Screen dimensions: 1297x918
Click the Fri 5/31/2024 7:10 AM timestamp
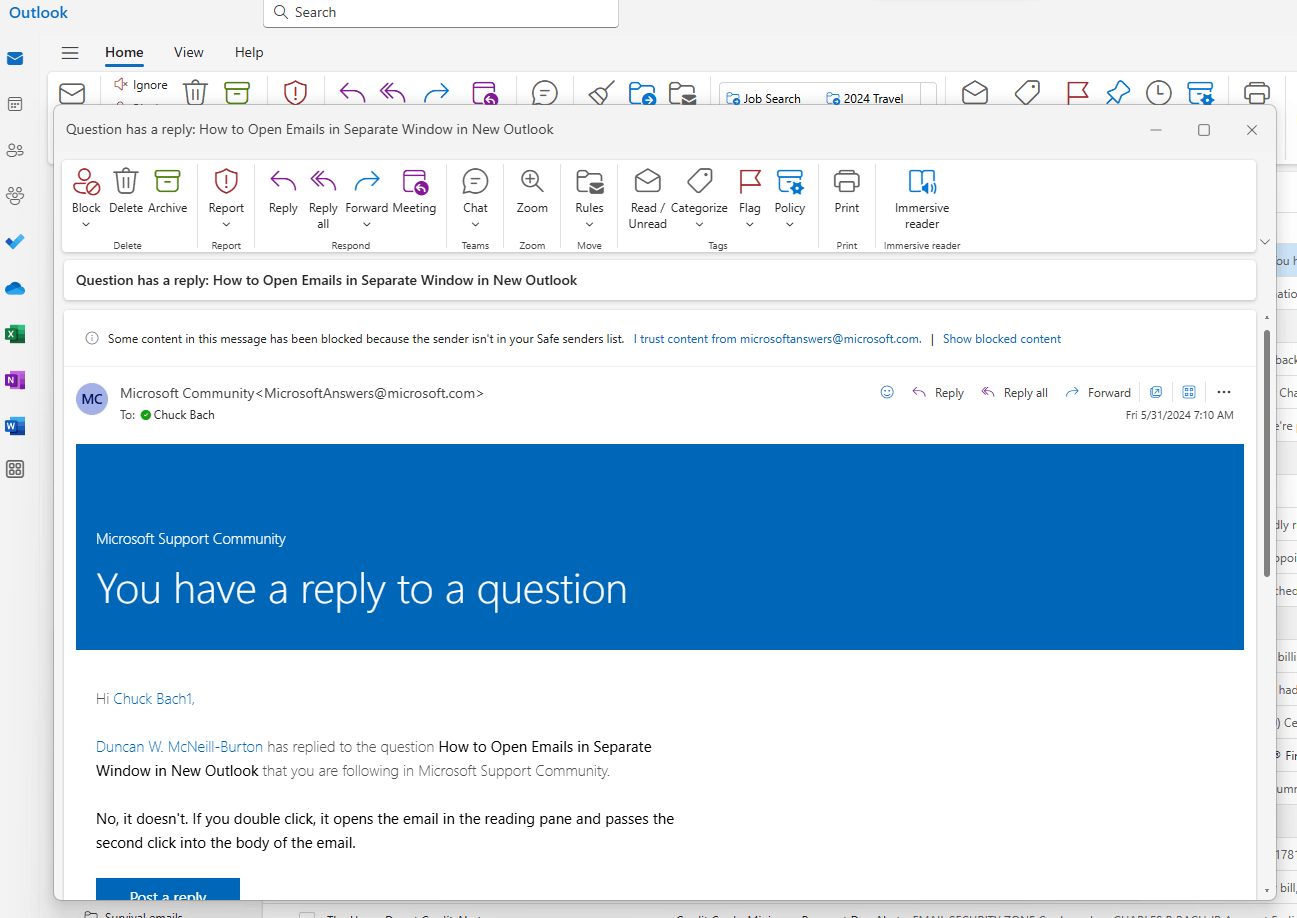tap(1179, 415)
